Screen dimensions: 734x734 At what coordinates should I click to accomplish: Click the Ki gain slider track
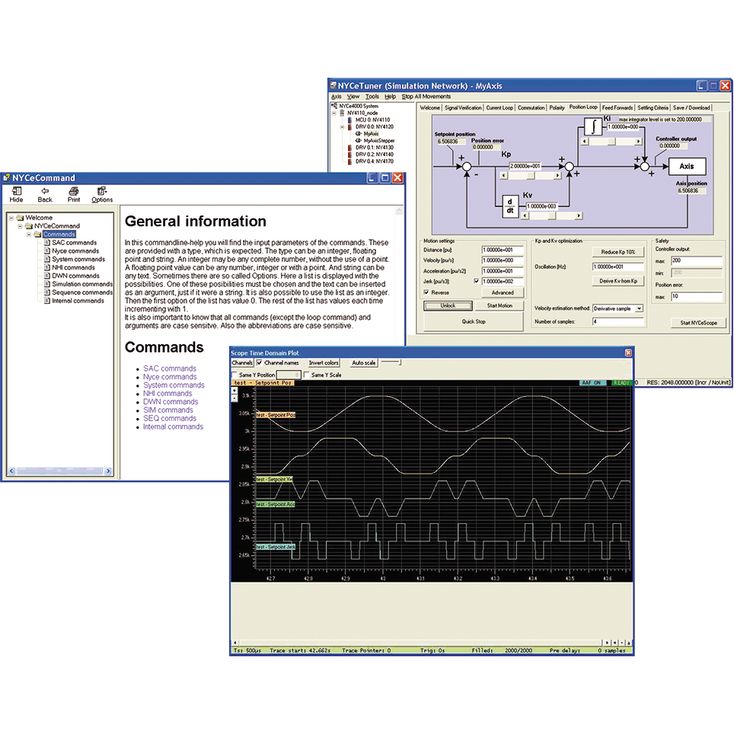click(x=611, y=141)
